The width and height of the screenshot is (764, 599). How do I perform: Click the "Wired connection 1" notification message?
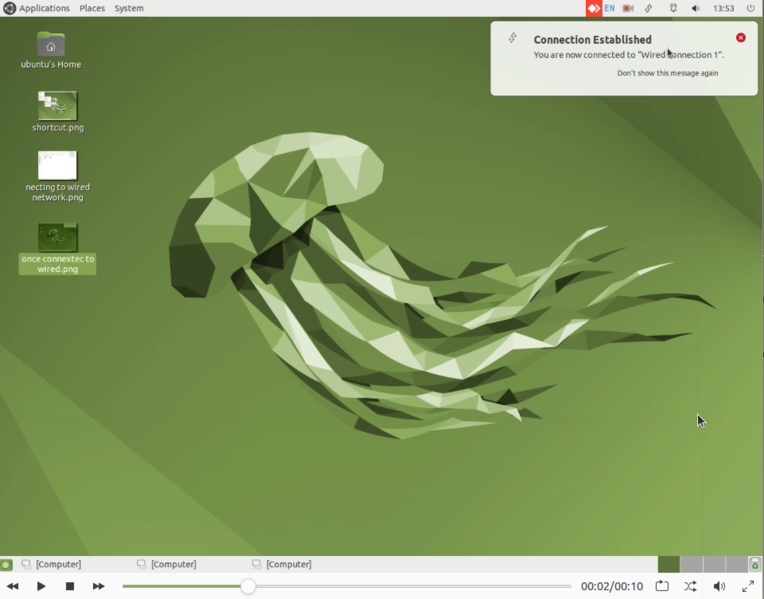pyautogui.click(x=629, y=55)
